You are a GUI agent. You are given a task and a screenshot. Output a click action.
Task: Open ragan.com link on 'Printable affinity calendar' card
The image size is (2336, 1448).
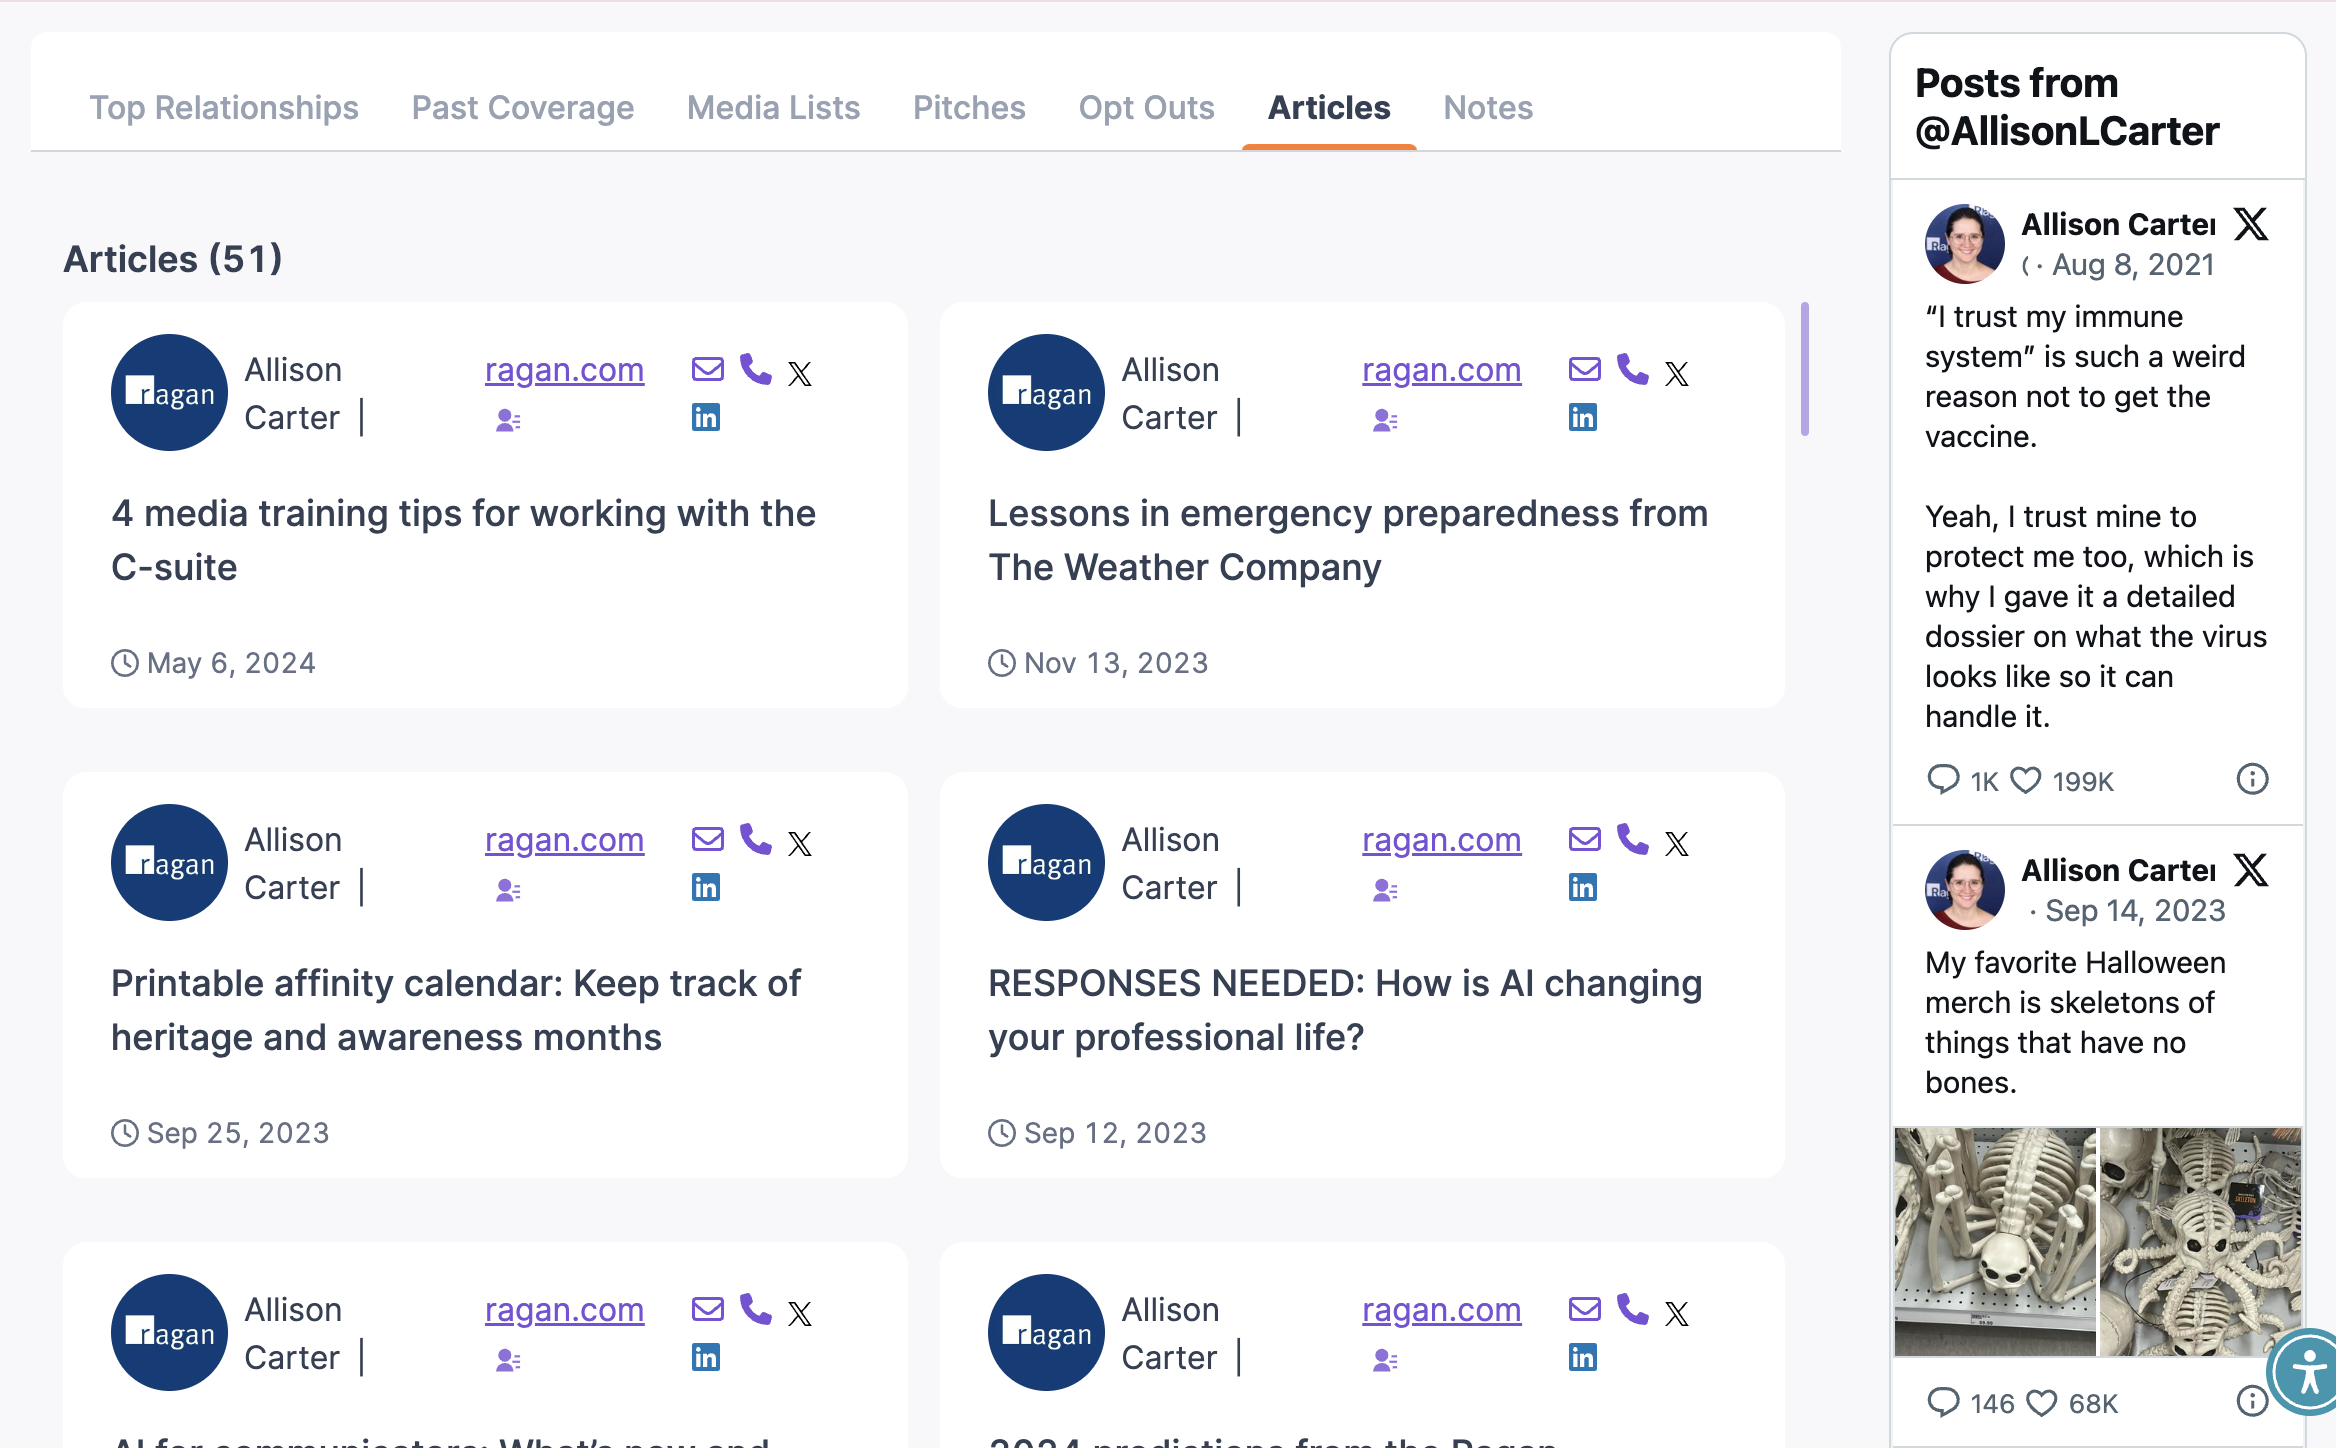pos(564,840)
